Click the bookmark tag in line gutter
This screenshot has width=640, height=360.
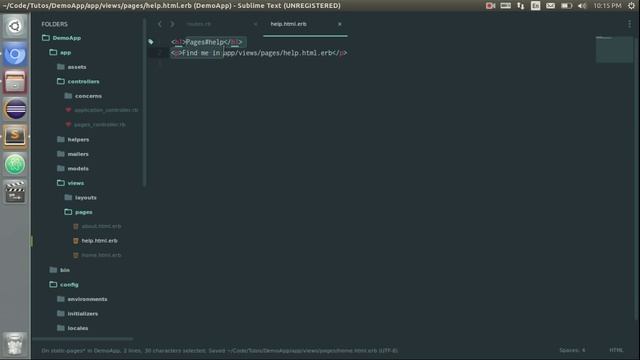coord(151,42)
